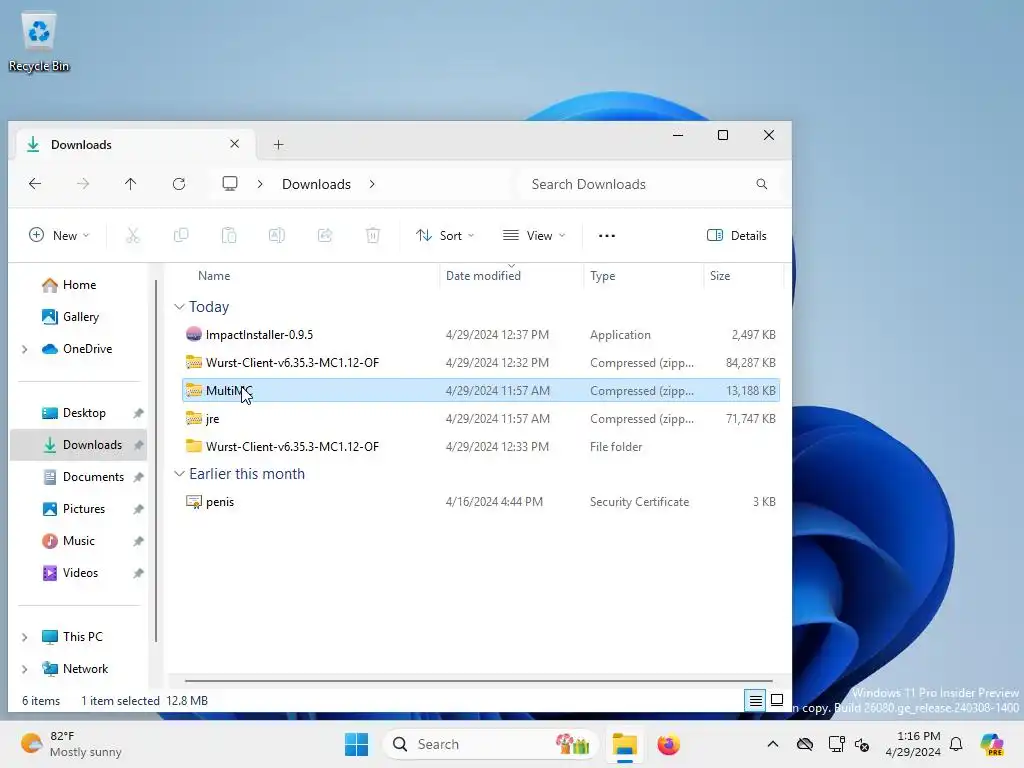Viewport: 1024px width, 768px height.
Task: Select the jre compressed file
Action: pos(481,419)
